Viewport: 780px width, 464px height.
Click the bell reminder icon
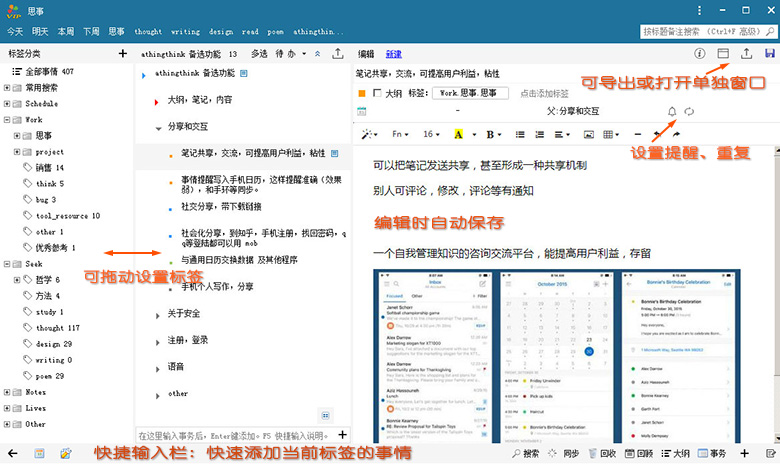pos(672,111)
